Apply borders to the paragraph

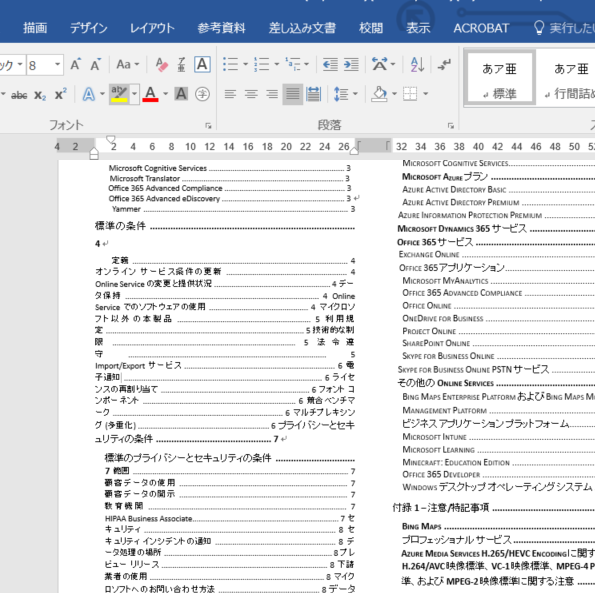point(410,94)
